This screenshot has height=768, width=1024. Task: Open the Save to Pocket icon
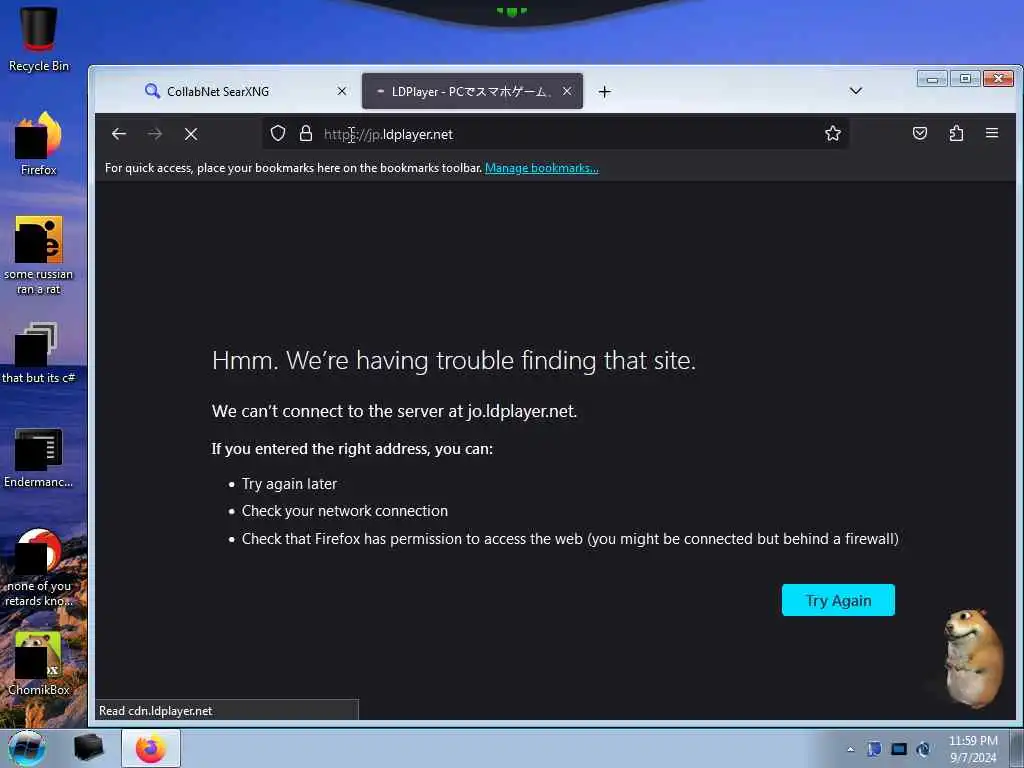(x=920, y=133)
